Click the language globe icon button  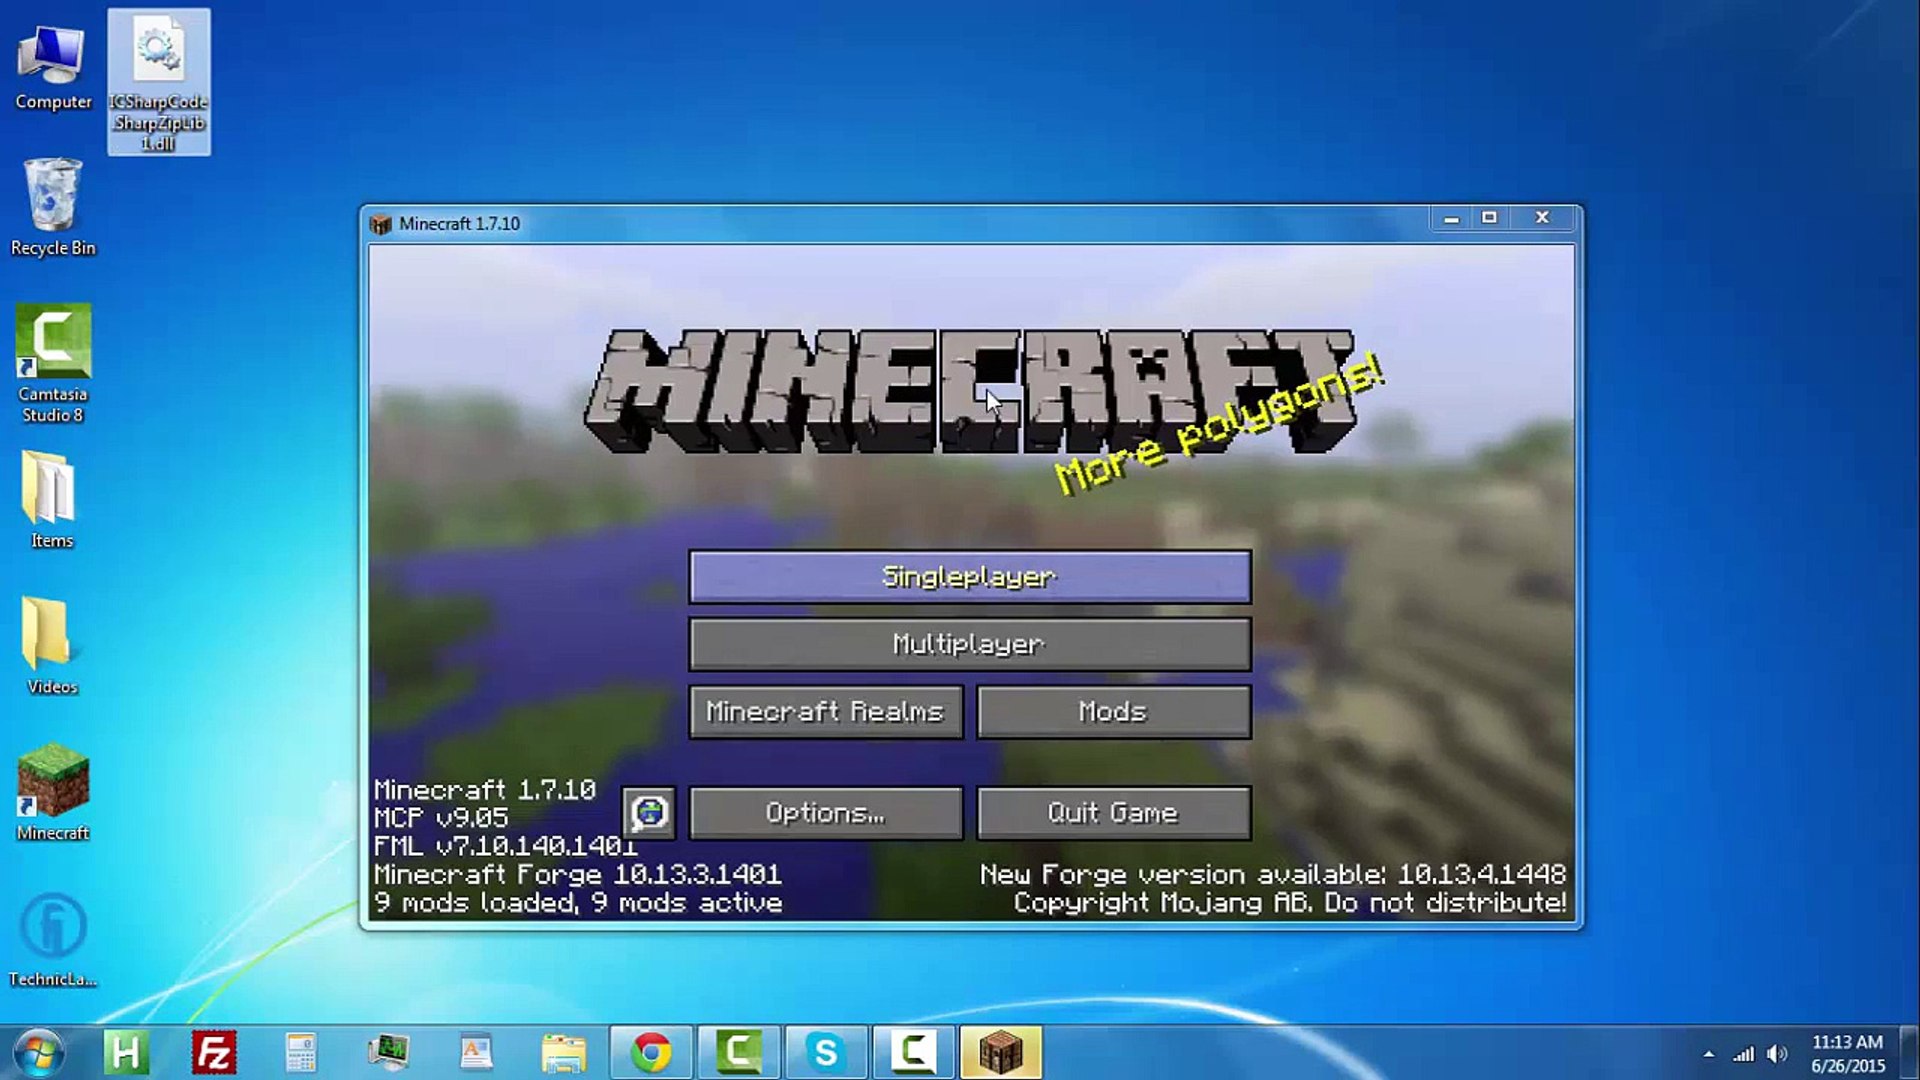[649, 812]
